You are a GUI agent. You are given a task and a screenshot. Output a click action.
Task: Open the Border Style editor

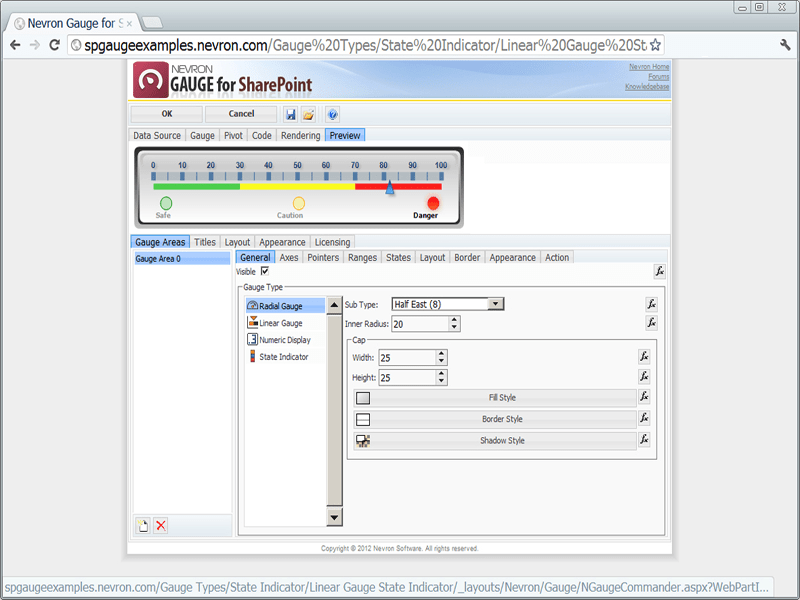[495, 419]
